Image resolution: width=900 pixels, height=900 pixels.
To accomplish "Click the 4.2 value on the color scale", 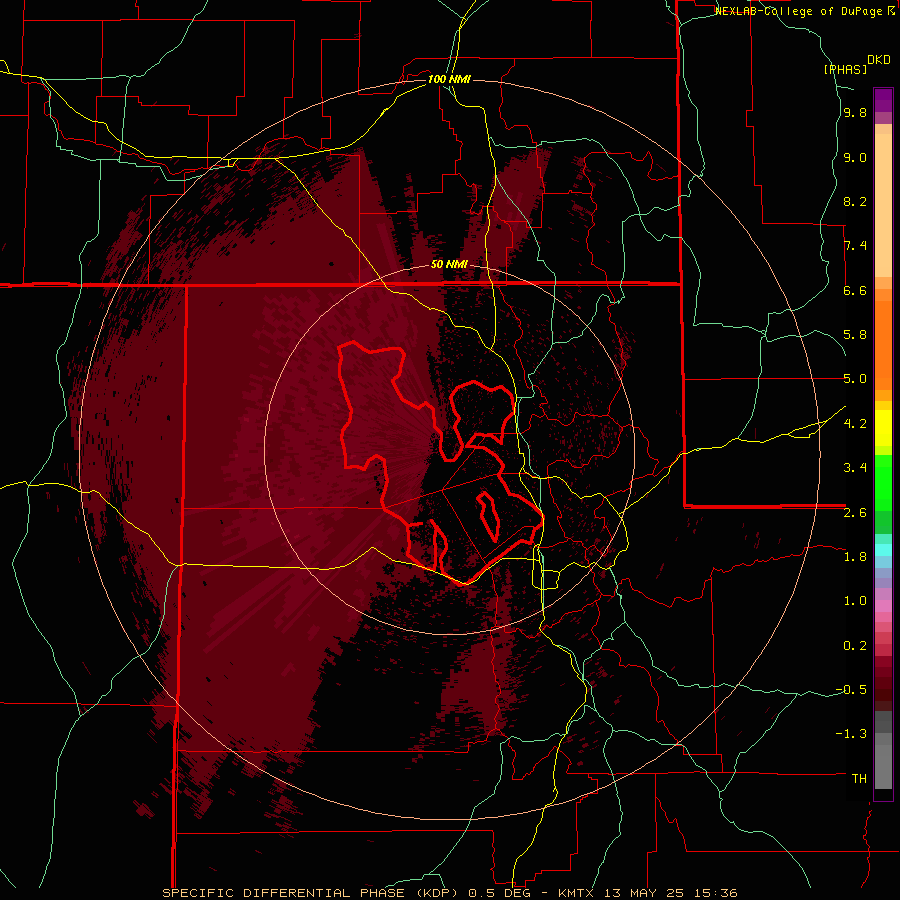I will pos(855,424).
